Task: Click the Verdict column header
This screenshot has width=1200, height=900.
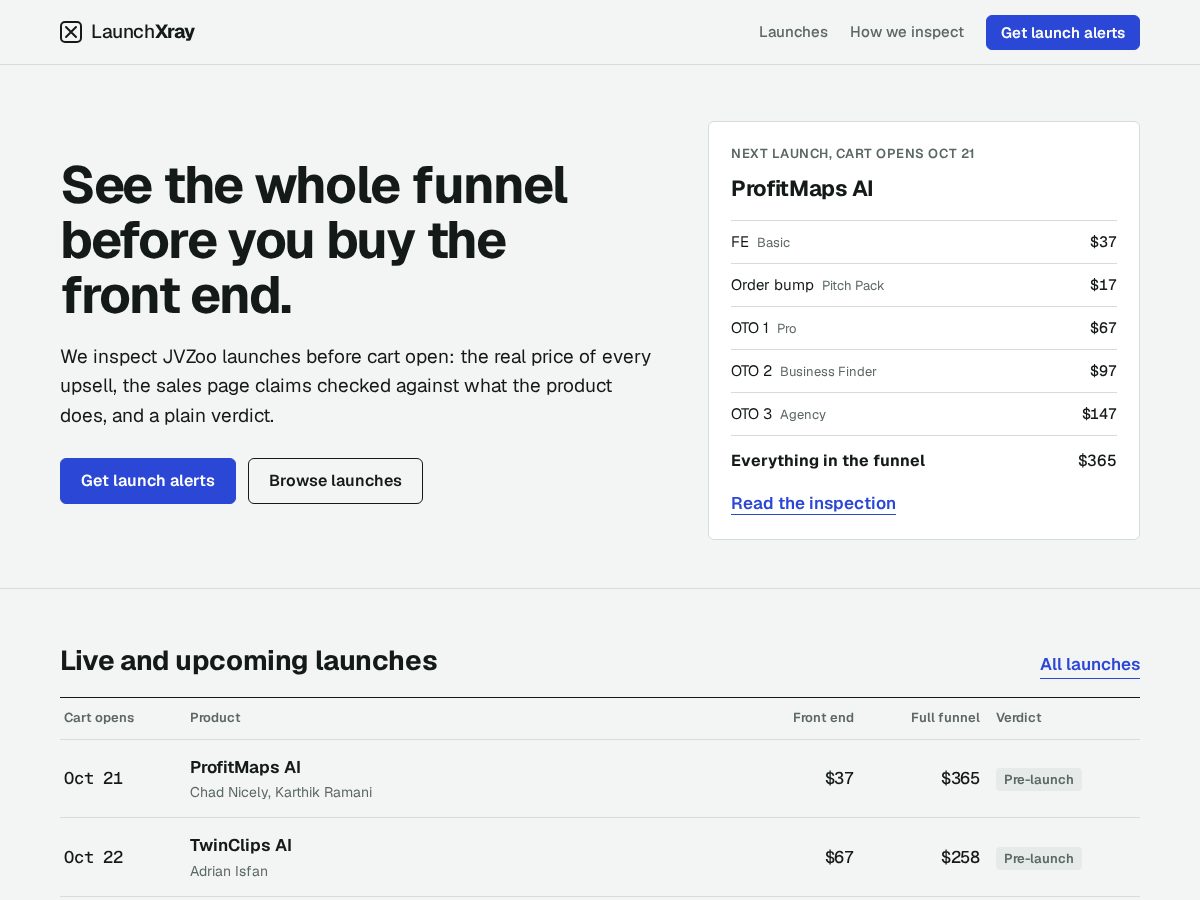Action: click(1018, 718)
